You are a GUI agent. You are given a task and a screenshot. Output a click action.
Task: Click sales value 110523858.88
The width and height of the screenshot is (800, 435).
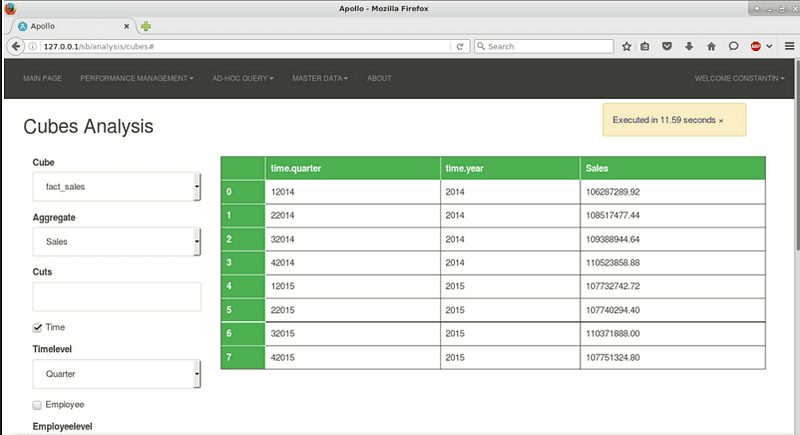tap(612, 263)
